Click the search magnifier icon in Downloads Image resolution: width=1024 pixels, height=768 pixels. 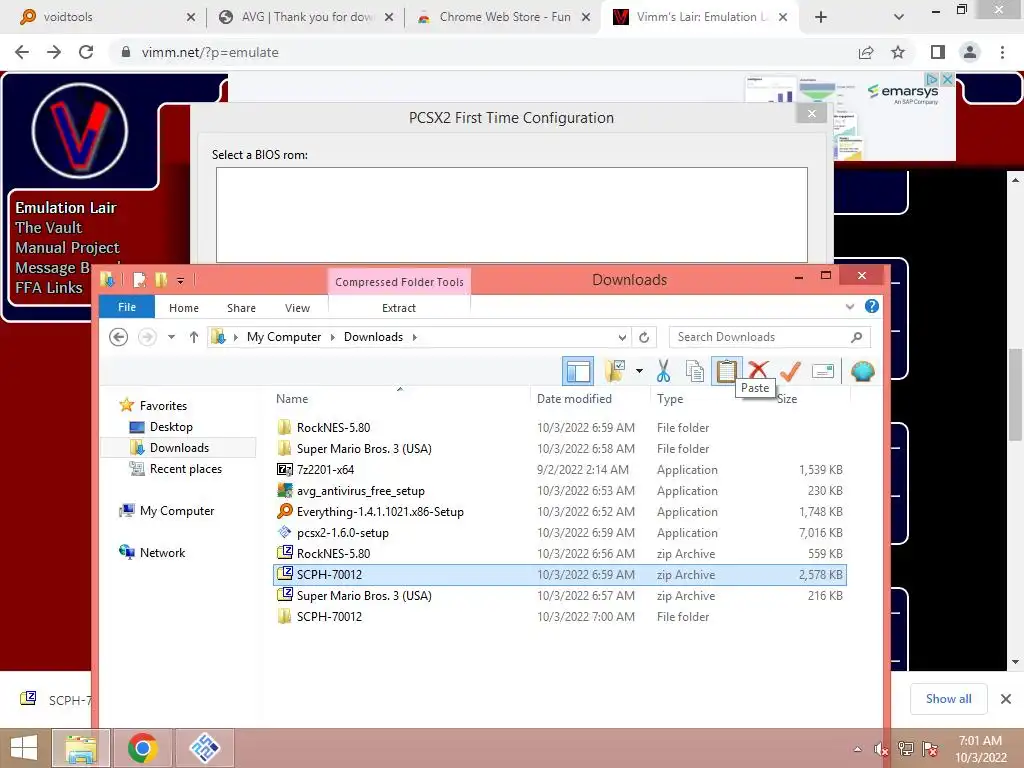click(857, 337)
